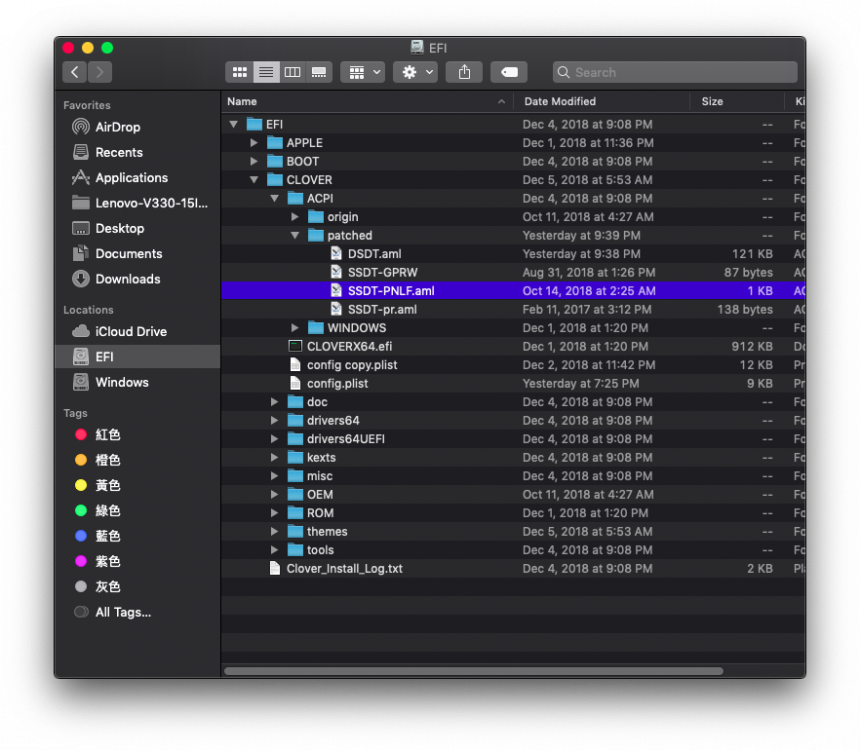Viewport: 860px width, 750px height.
Task: Sort by the Name column header
Action: [367, 101]
